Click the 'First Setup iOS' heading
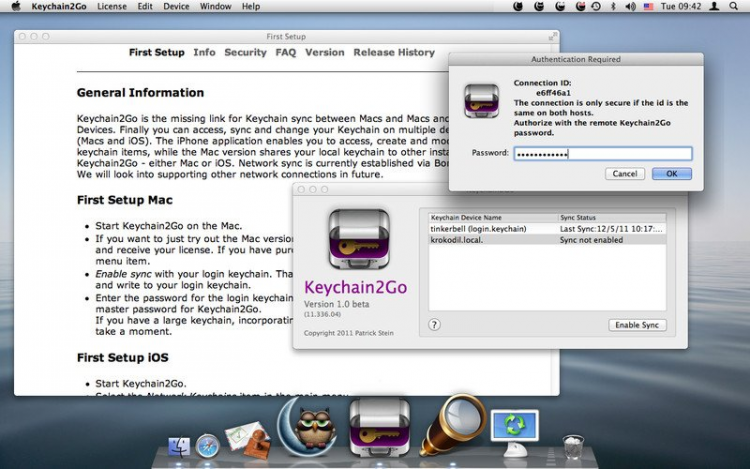 (x=123, y=358)
